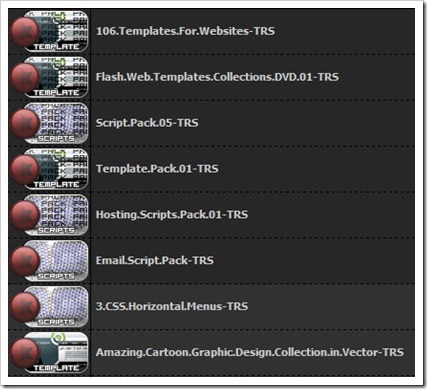Select the Script.Pack.05-TRS title
This screenshot has width=427, height=389.
point(147,123)
